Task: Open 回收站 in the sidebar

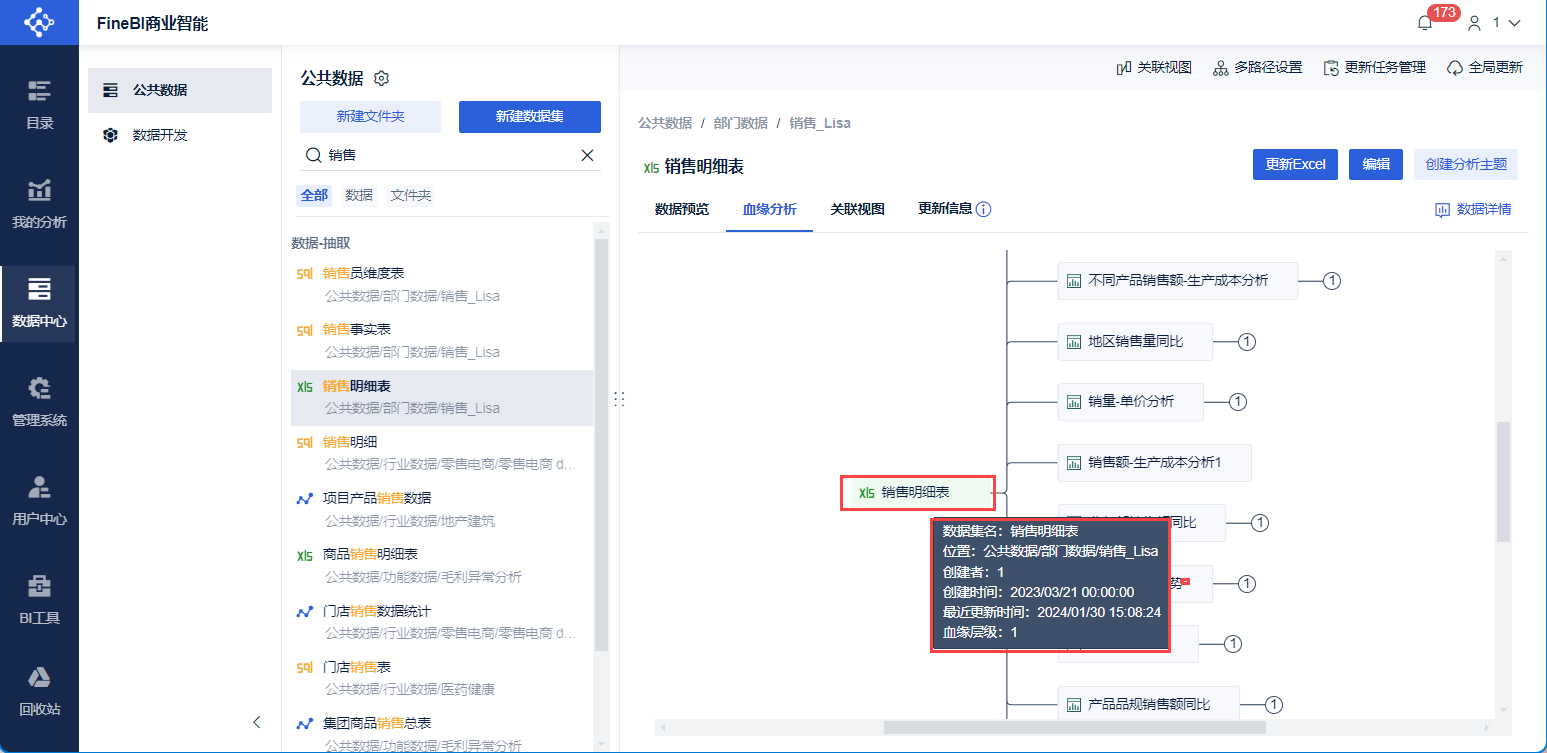Action: pyautogui.click(x=39, y=692)
